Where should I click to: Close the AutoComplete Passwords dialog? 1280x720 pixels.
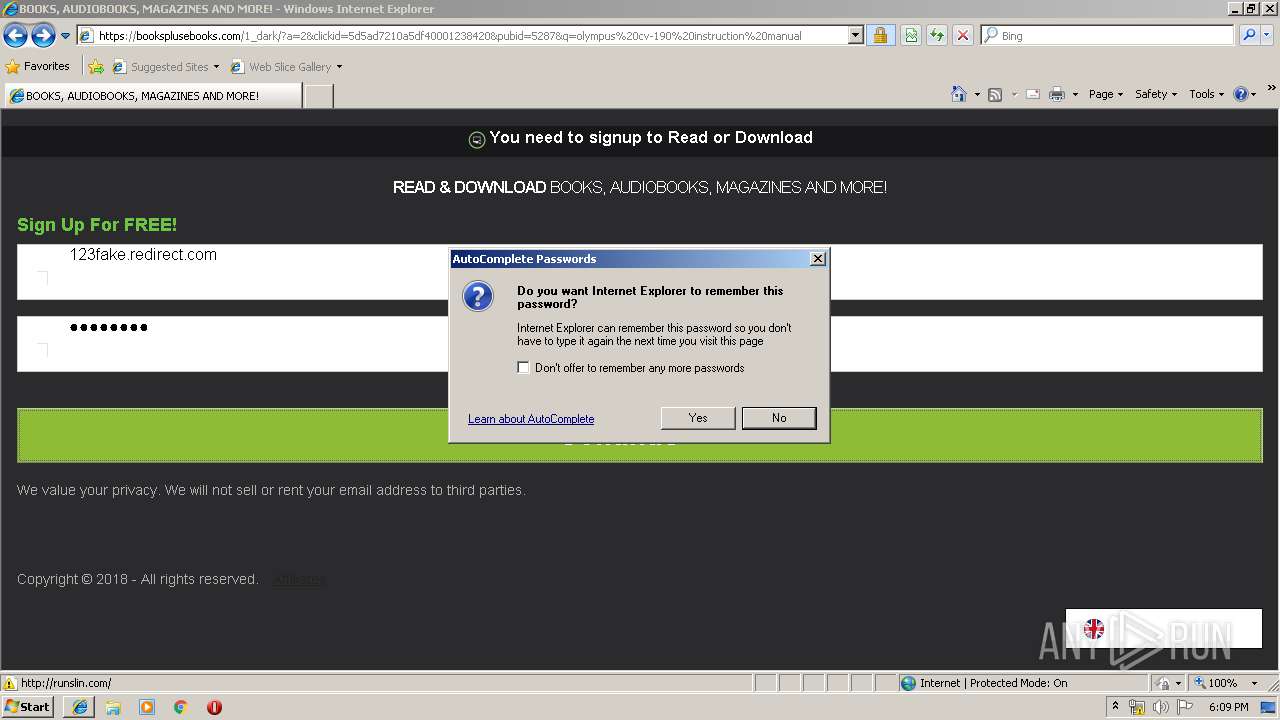(817, 259)
